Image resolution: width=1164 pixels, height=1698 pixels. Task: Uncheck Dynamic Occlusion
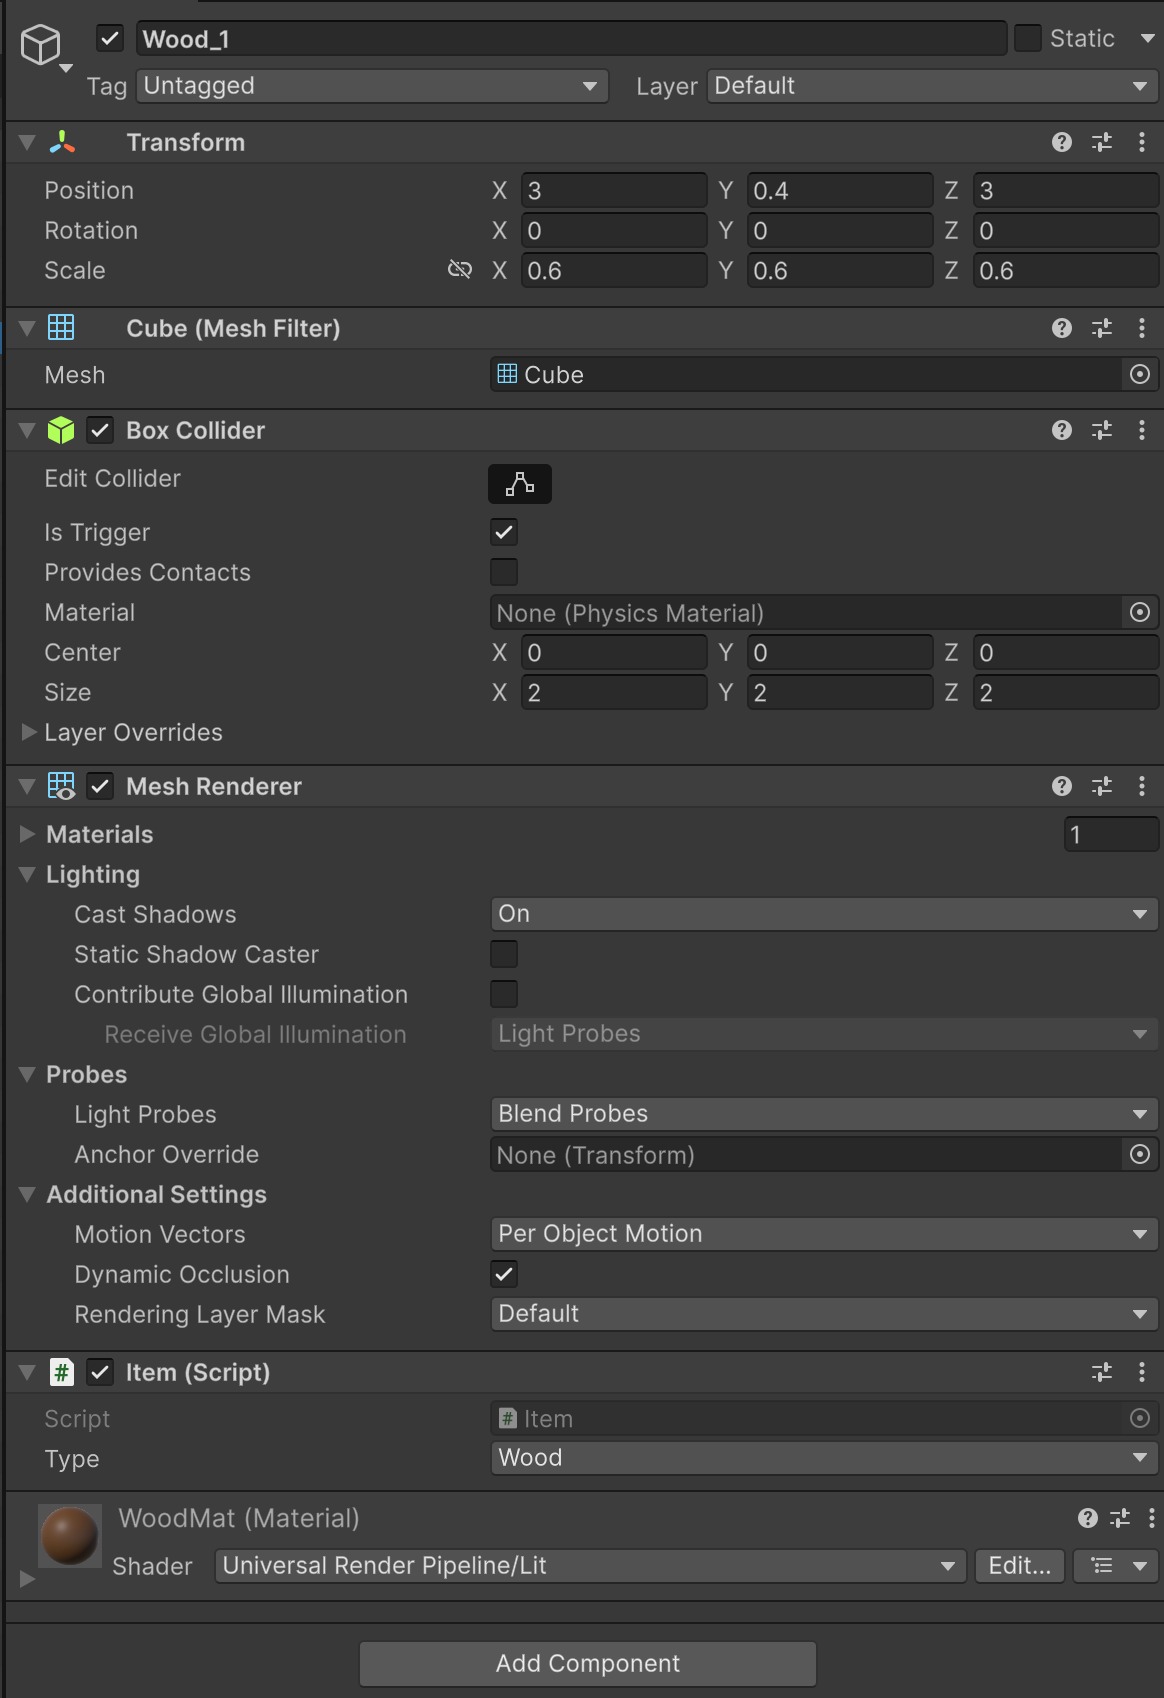[x=504, y=1274]
